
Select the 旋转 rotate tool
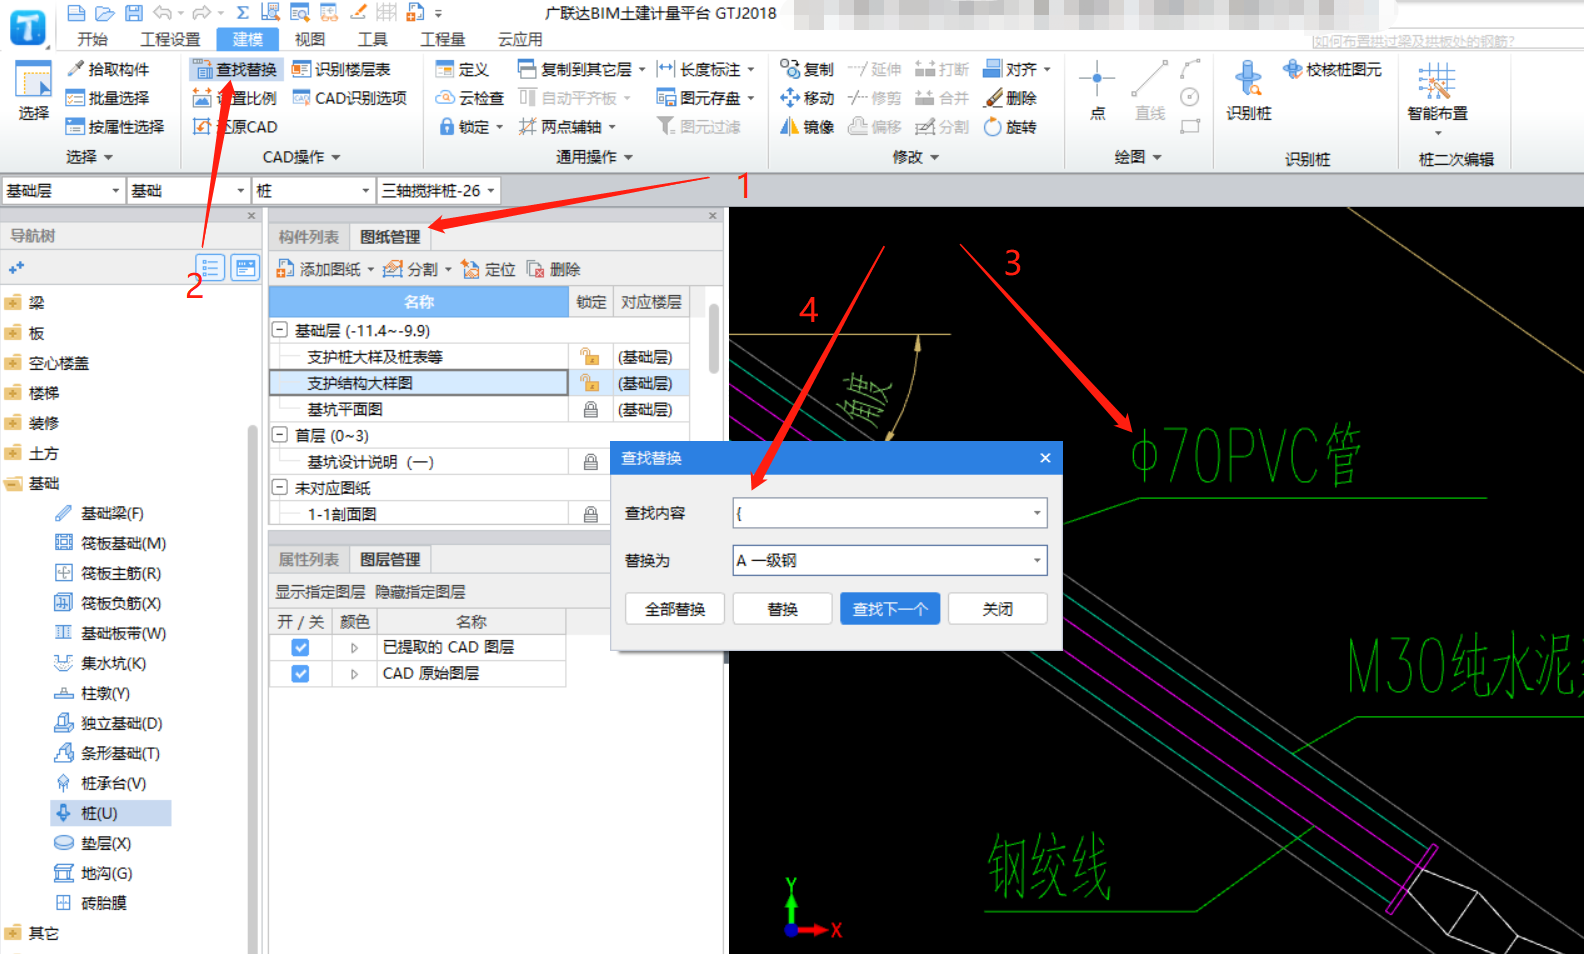1011,127
